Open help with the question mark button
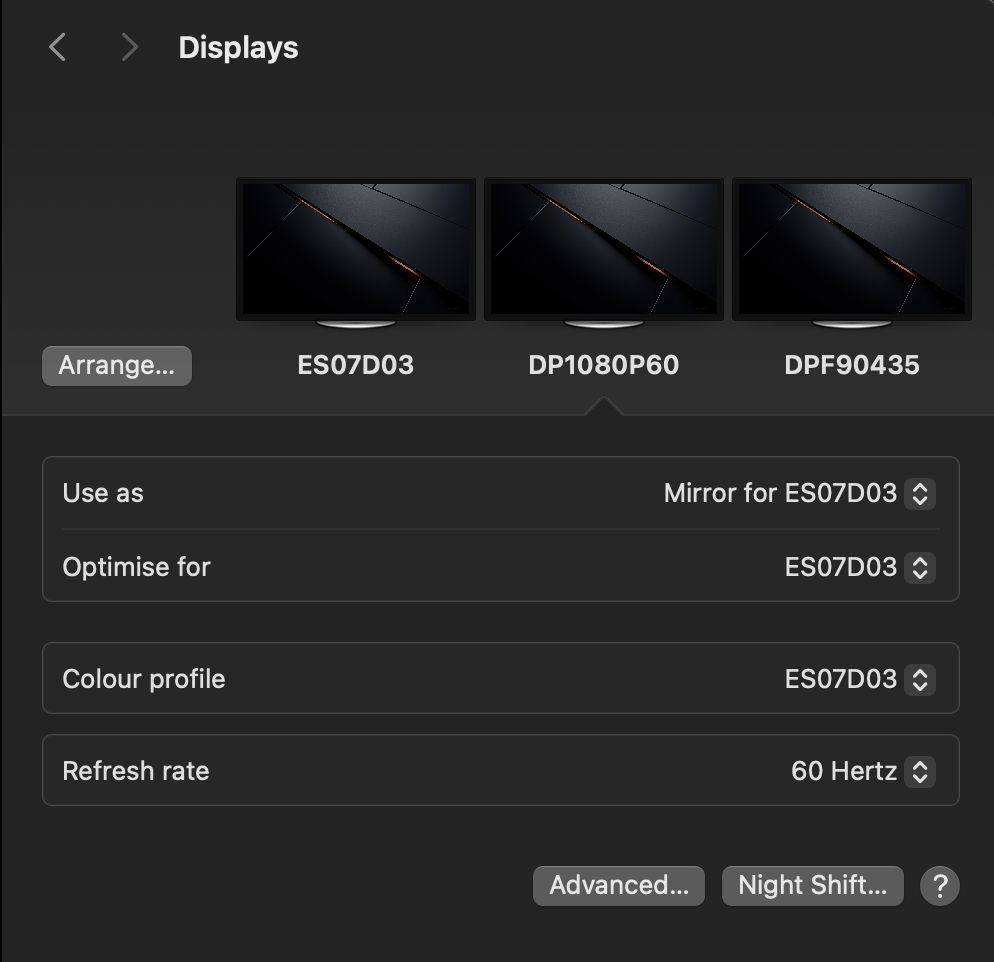Screen dimensions: 994x962 click(939, 885)
